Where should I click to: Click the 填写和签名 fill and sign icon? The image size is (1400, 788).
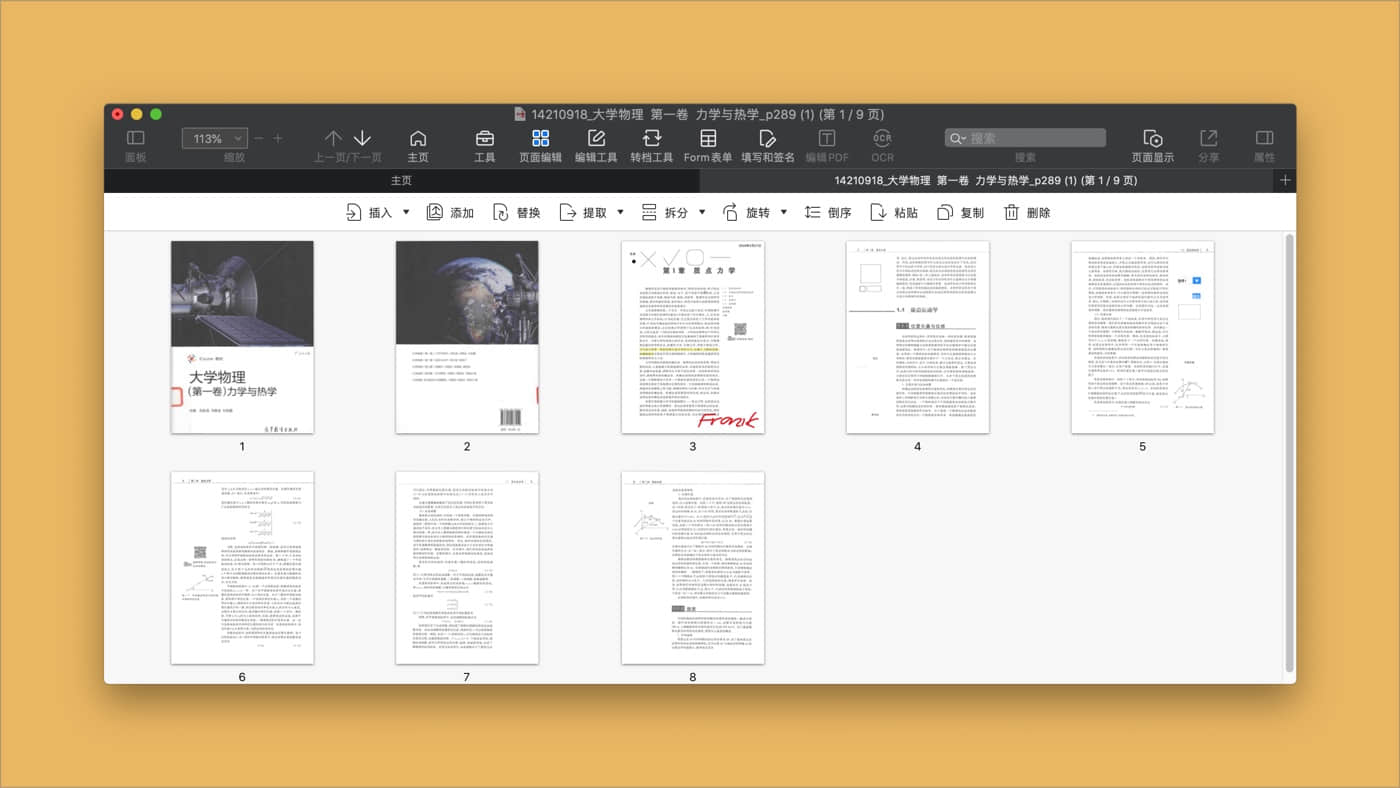tap(767, 139)
